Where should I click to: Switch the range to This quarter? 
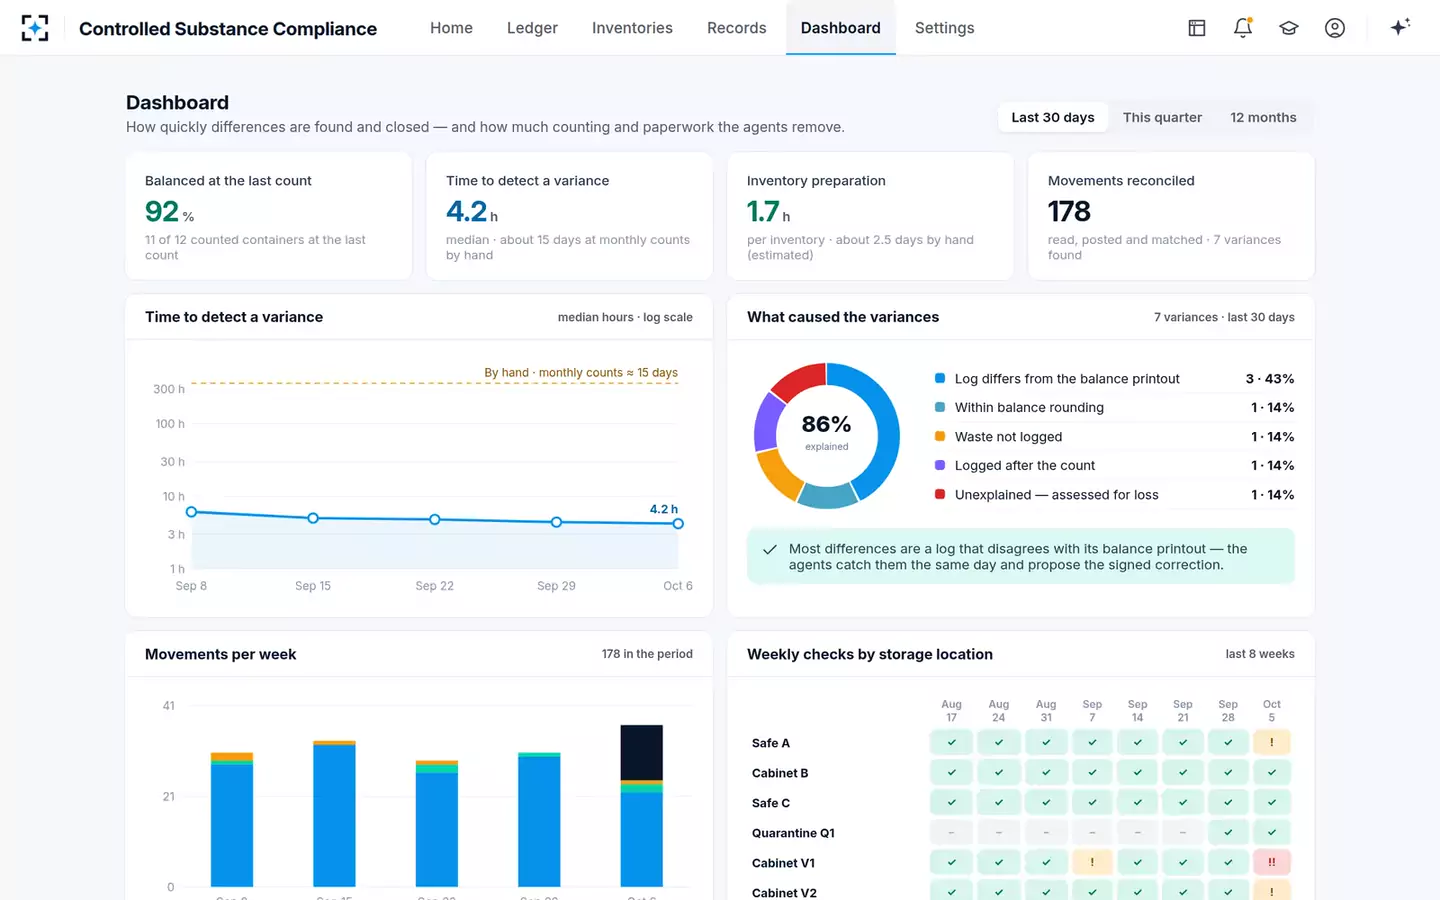click(1162, 117)
